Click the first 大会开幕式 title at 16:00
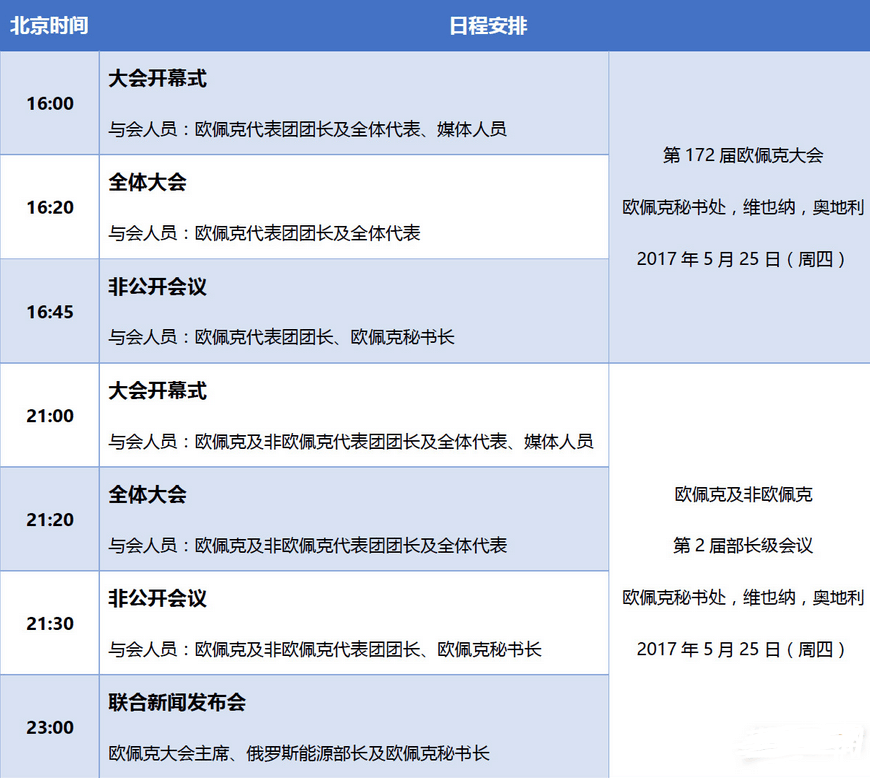870x778 pixels. (x=158, y=78)
